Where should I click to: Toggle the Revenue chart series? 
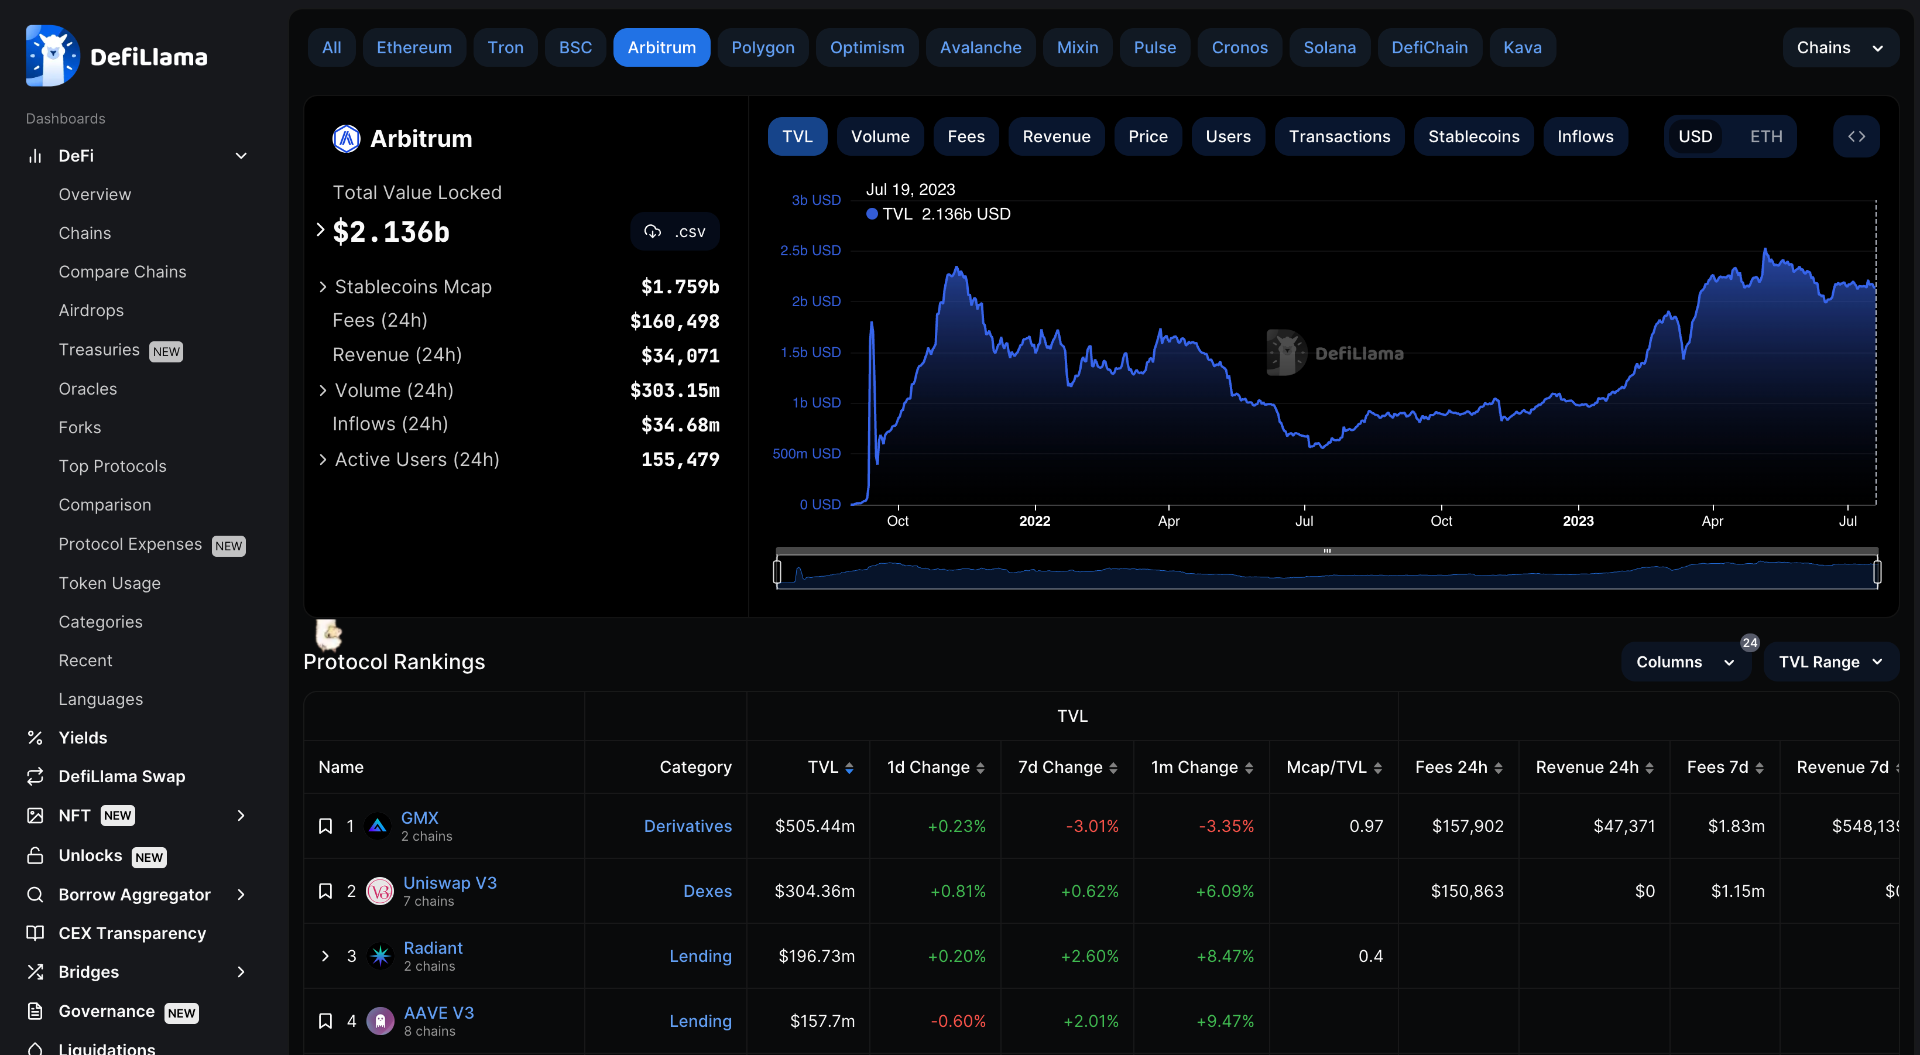1056,137
